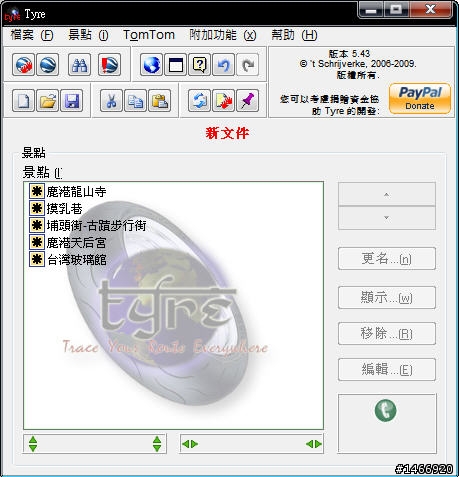Viewport: 459px width, 477px height.
Task: Click the gray redo arrow
Action: click(x=247, y=65)
